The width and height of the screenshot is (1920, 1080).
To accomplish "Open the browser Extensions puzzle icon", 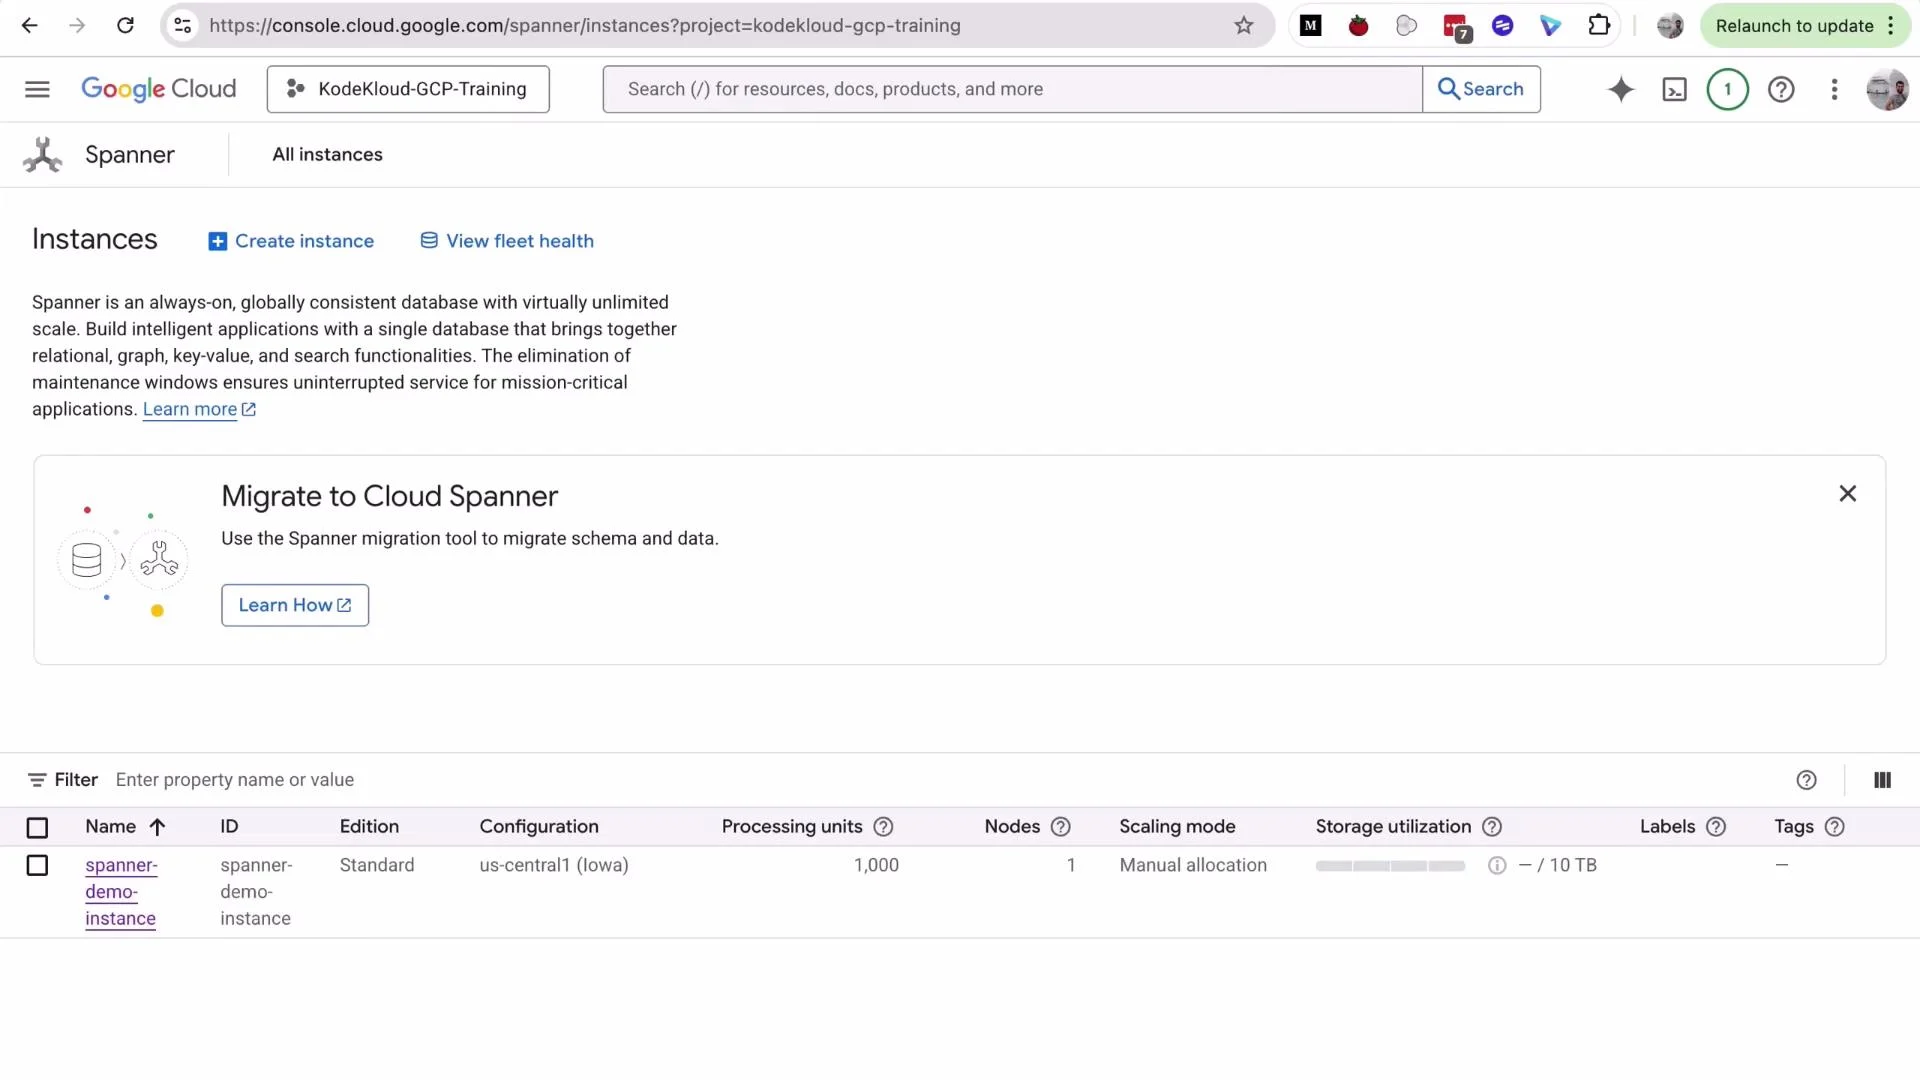I will 1599,26.
